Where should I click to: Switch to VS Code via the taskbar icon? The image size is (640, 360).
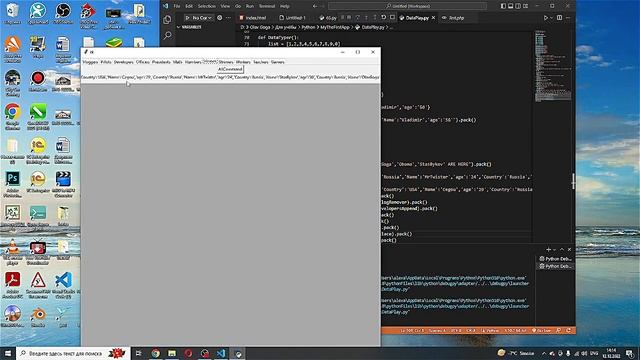click(x=221, y=353)
